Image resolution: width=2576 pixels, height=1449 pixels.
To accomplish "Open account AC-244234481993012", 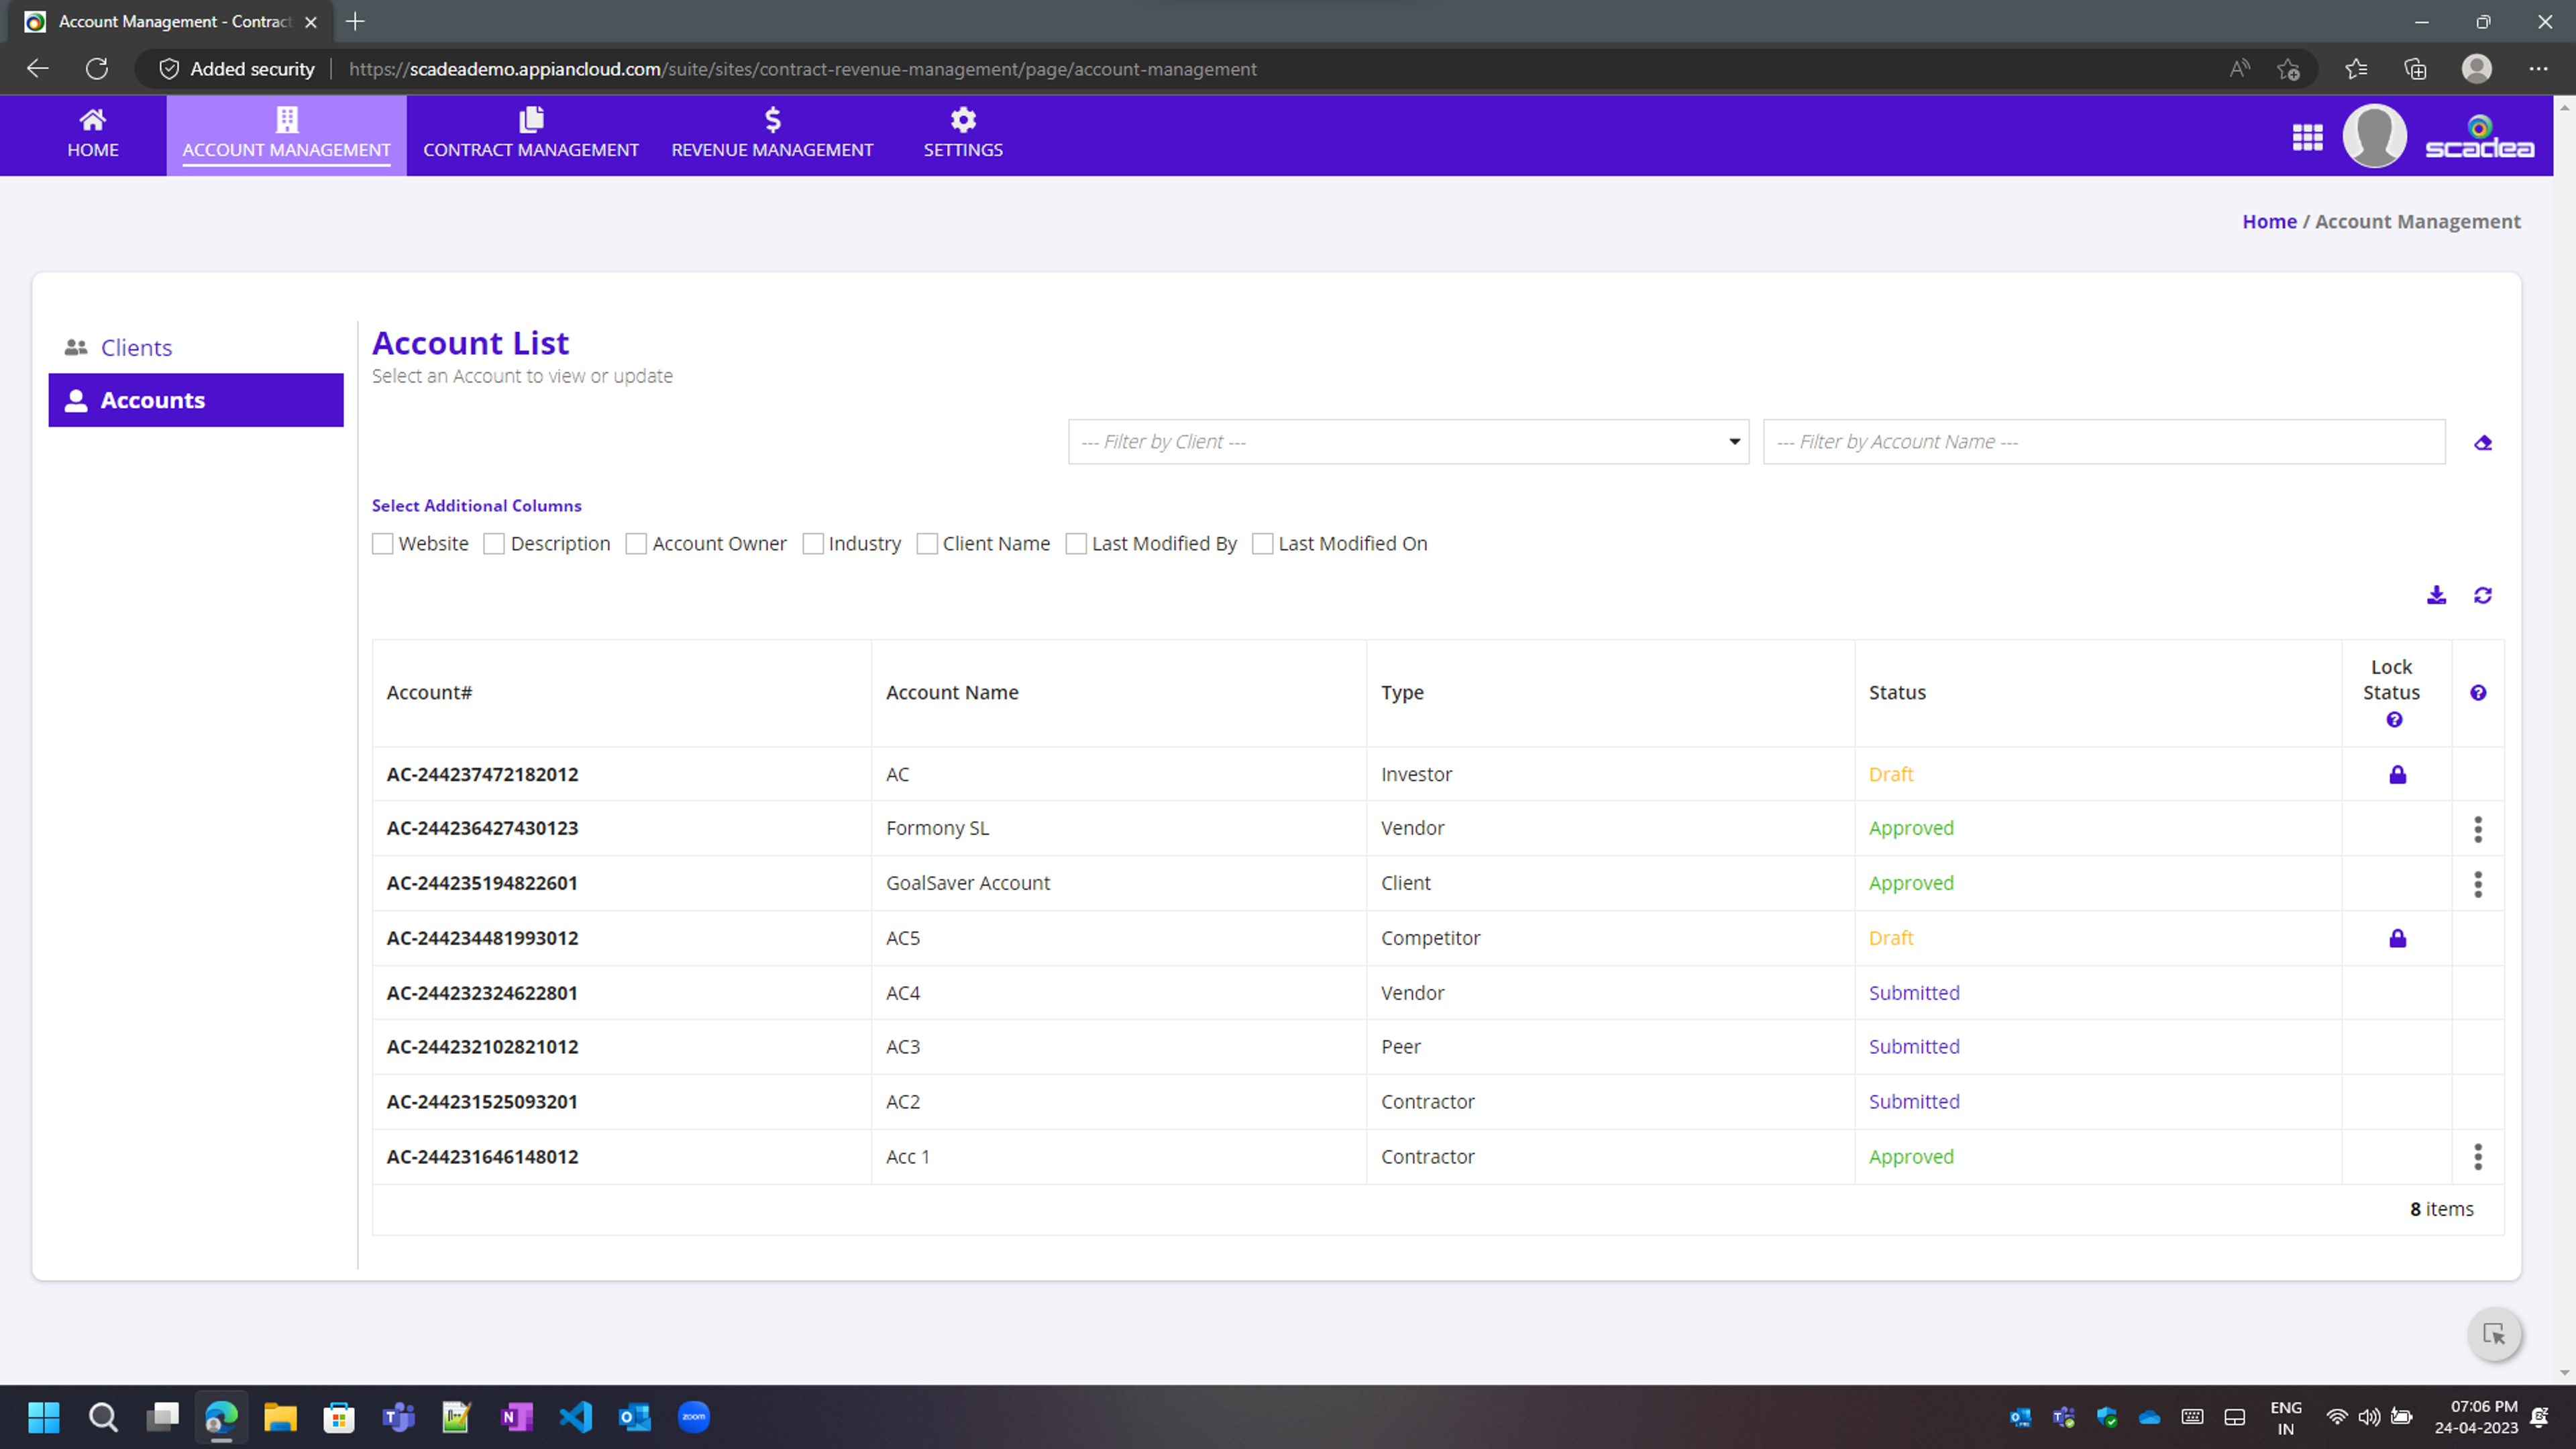I will [482, 938].
